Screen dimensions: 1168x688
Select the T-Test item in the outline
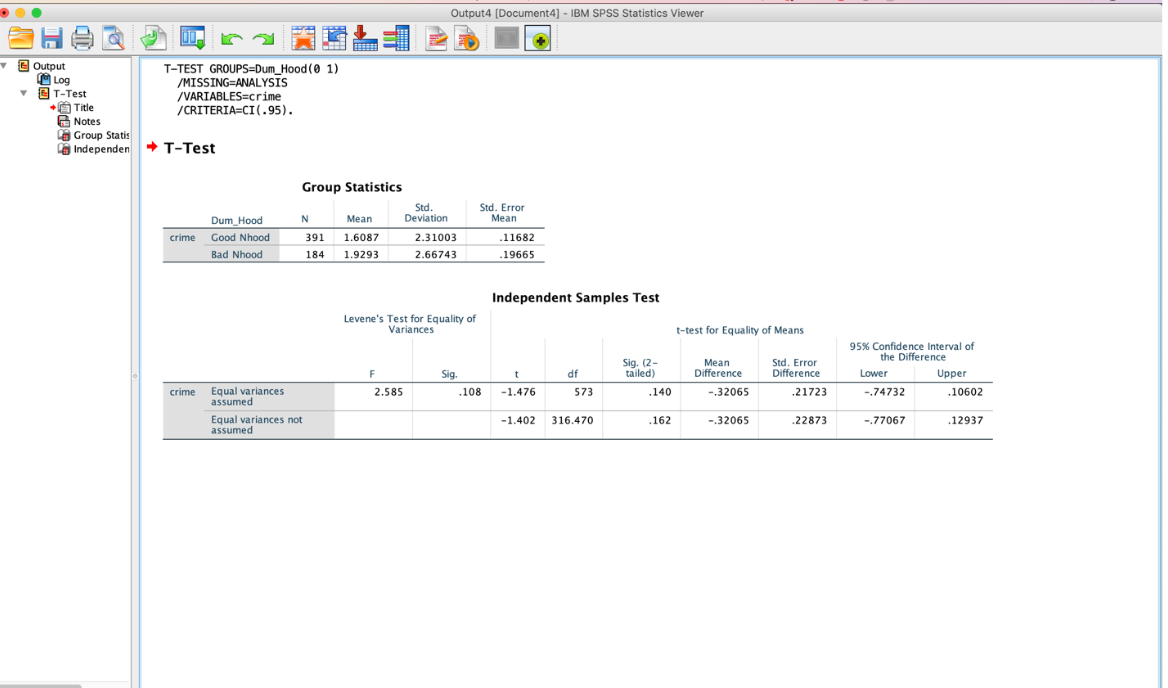tap(69, 93)
